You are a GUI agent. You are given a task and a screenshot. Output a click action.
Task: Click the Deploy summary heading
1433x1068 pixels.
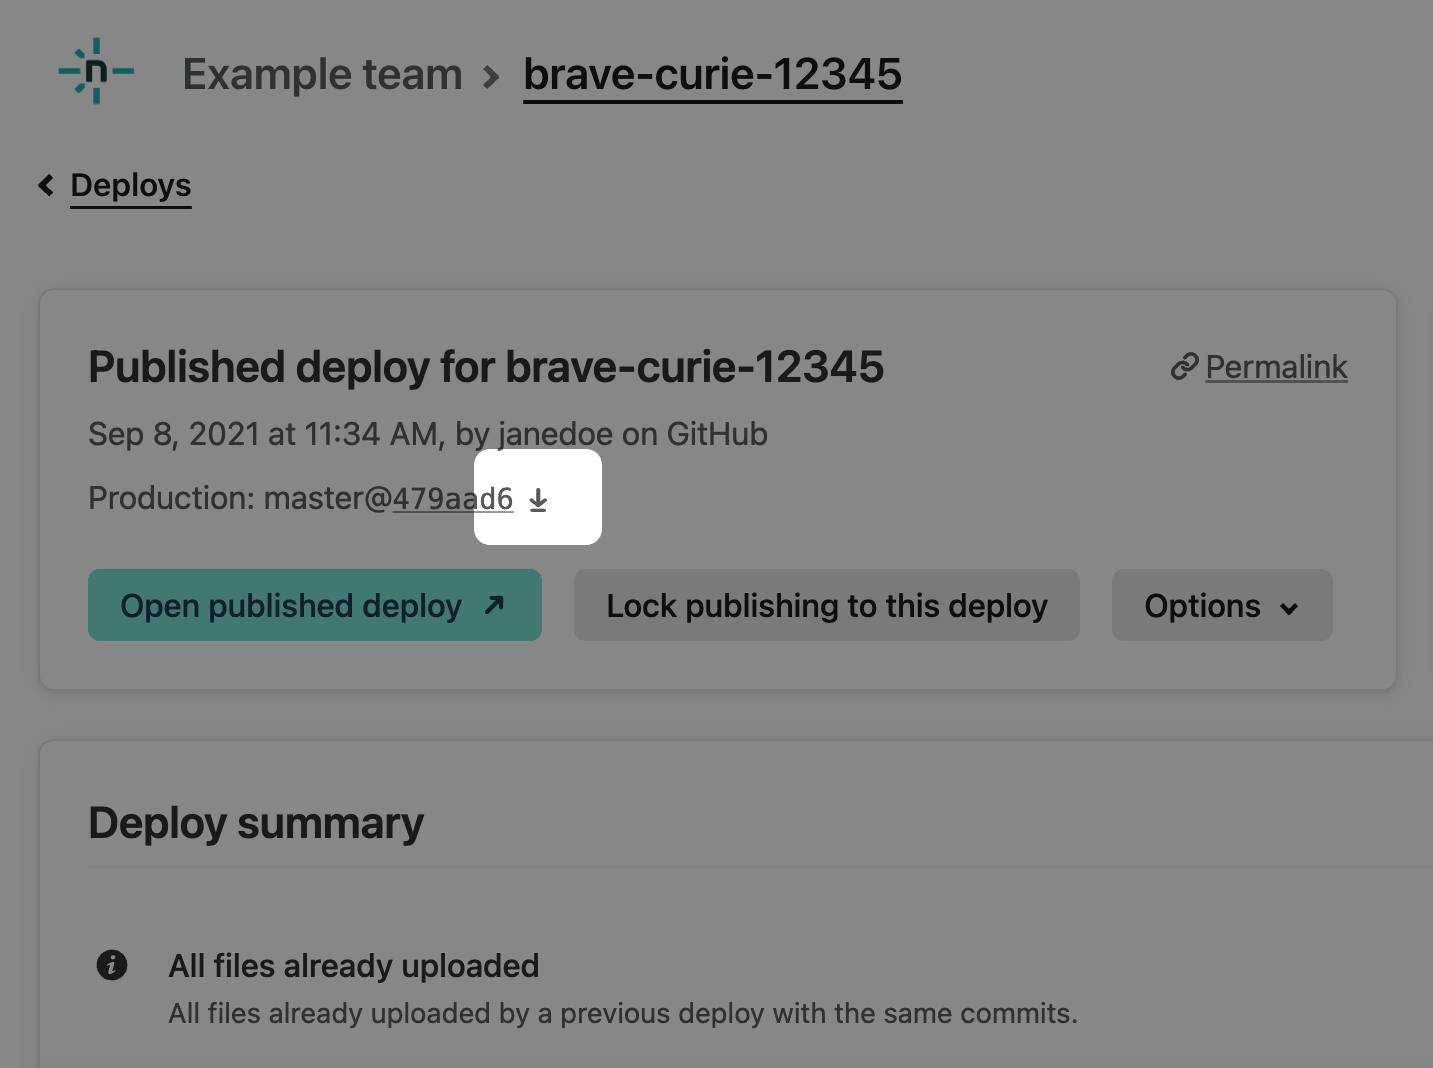click(x=256, y=823)
